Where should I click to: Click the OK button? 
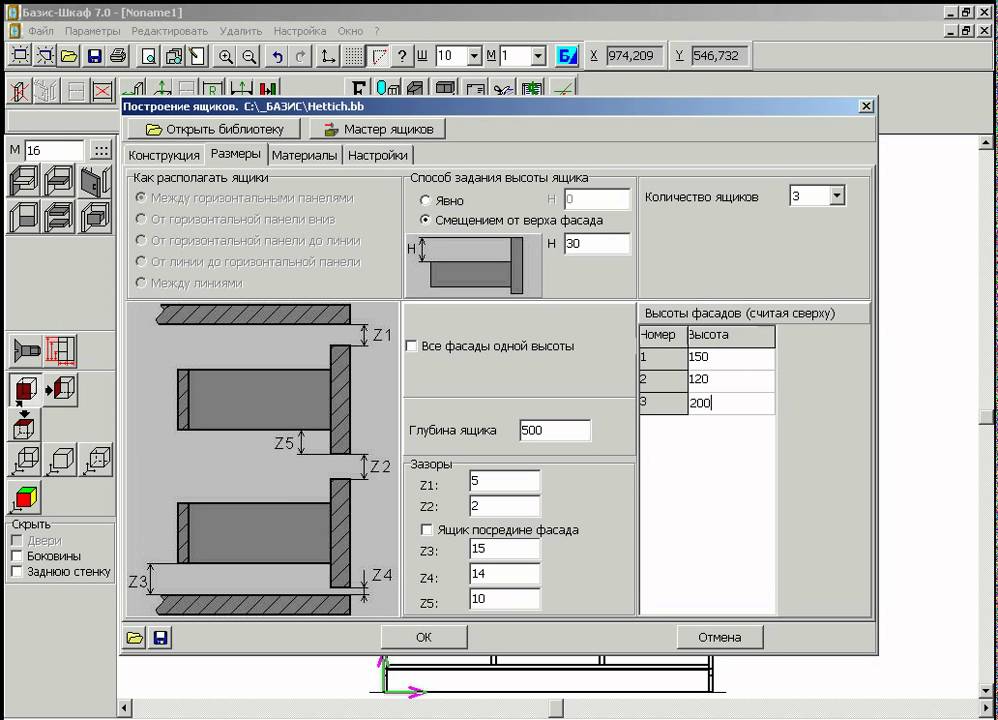(424, 637)
